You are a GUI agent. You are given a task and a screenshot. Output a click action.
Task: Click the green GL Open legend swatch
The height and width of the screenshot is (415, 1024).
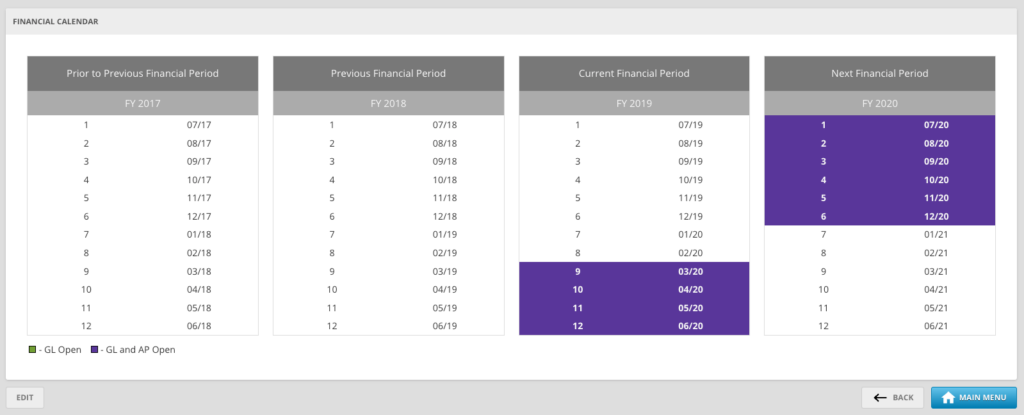pyautogui.click(x=31, y=350)
